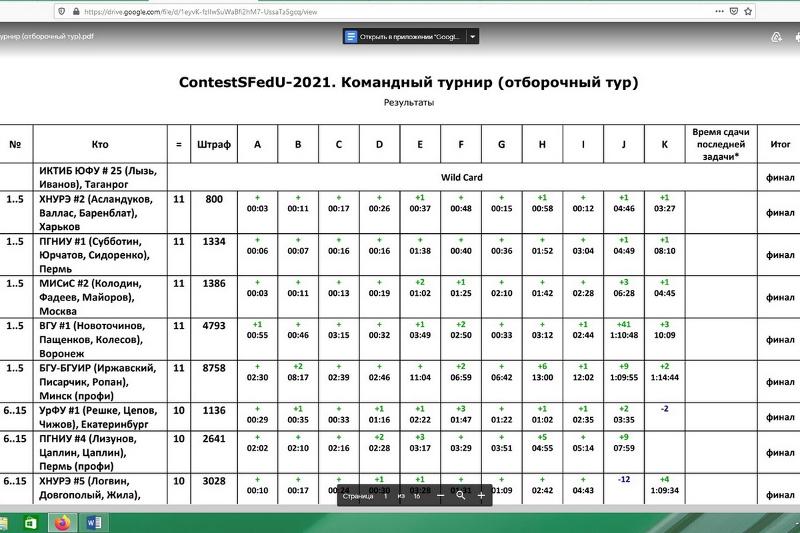Click the magnifier zoom reset icon
This screenshot has width=800, height=533.
pyautogui.click(x=461, y=495)
